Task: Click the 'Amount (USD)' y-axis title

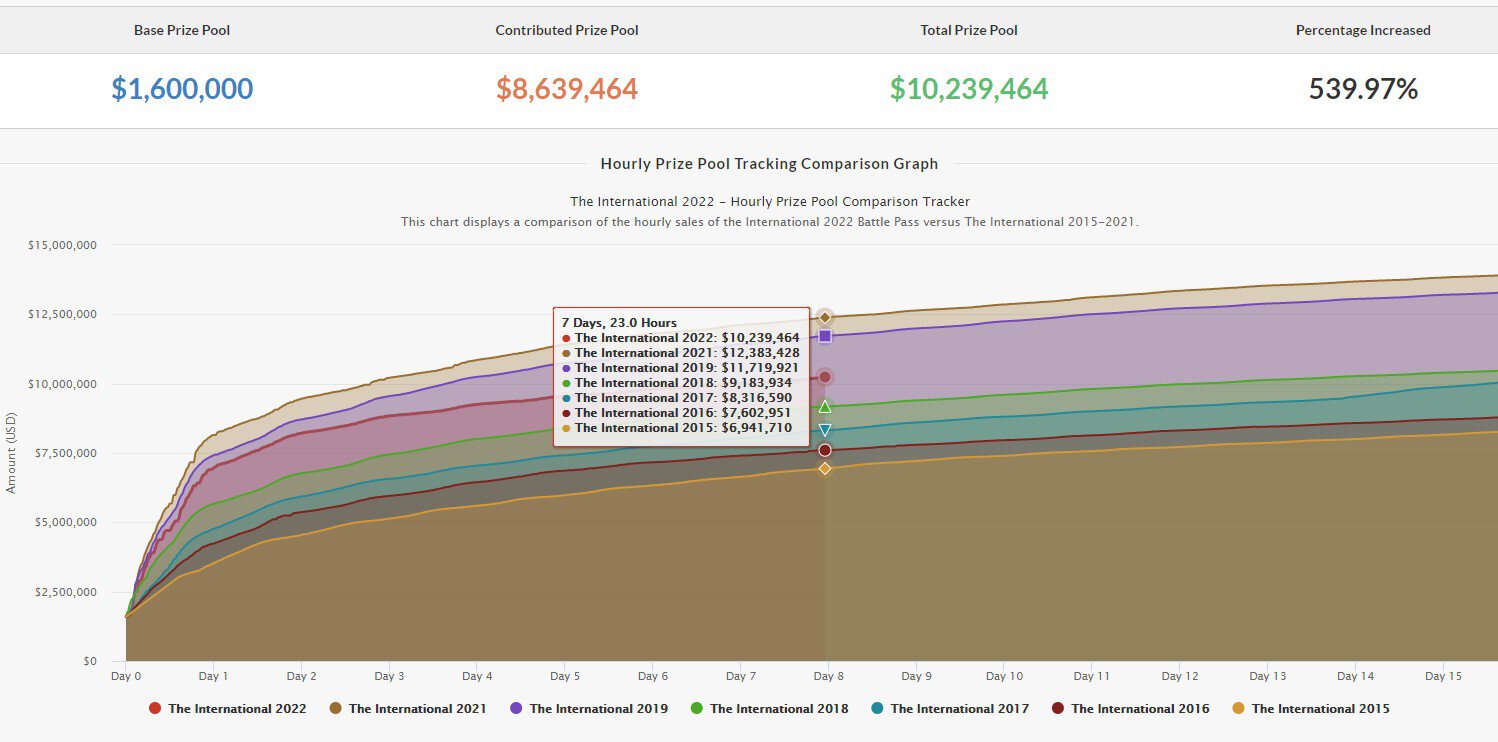Action: tap(12, 452)
